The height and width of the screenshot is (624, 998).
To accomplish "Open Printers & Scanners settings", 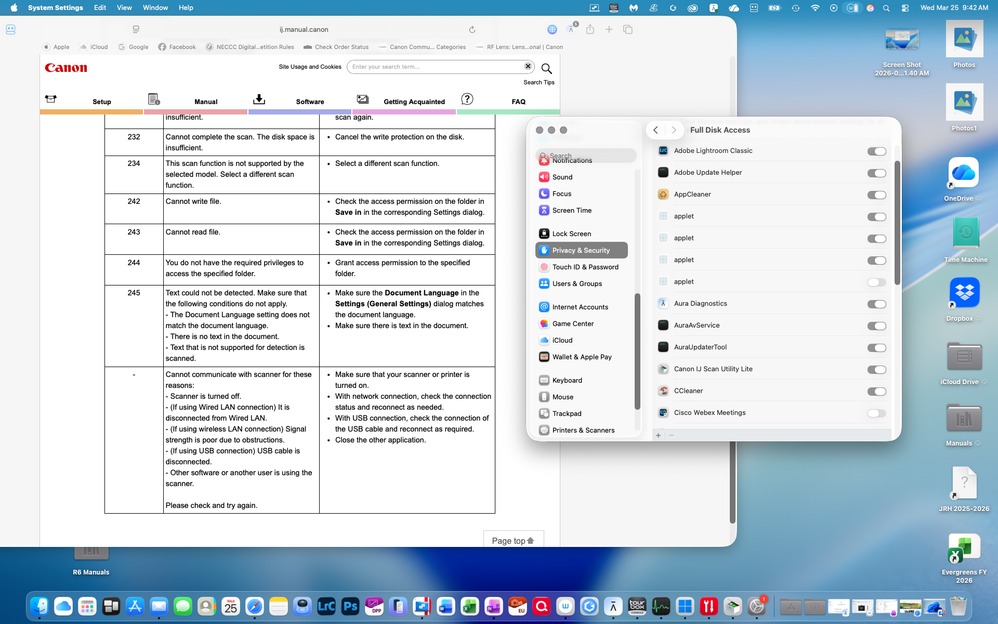I will click(x=581, y=430).
